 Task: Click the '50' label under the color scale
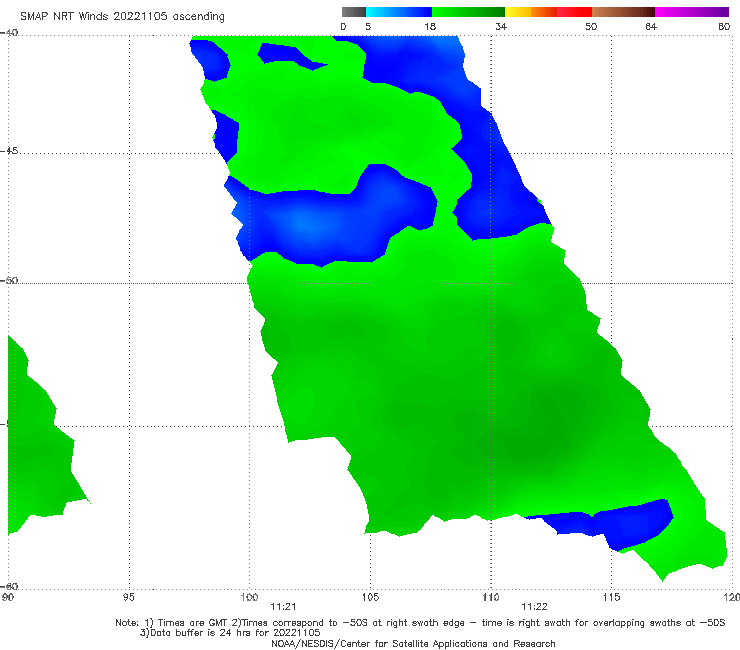591,26
